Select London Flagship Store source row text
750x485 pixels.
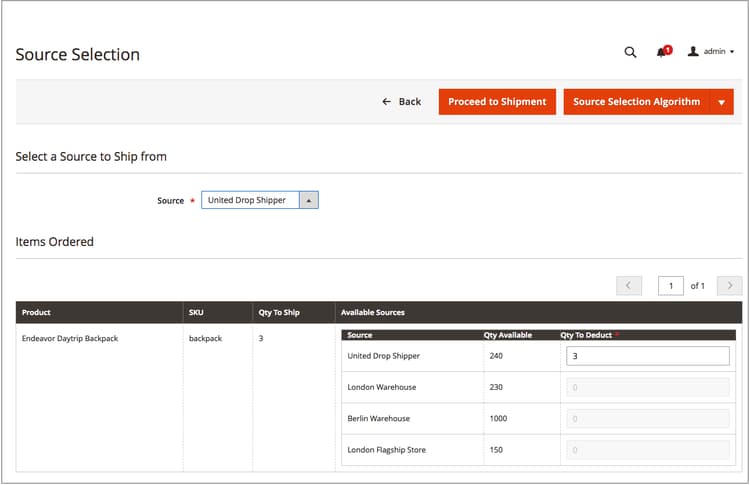click(386, 450)
